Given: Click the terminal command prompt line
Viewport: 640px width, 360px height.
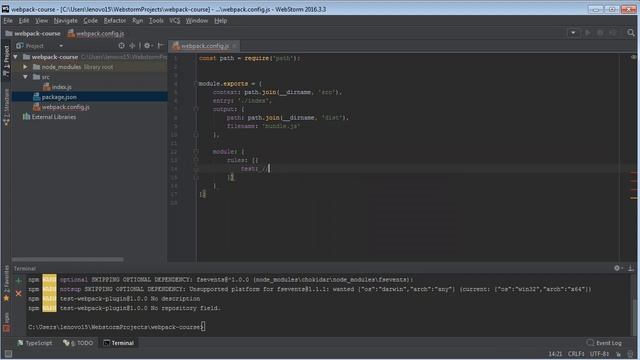Looking at the screenshot, I should [x=116, y=327].
